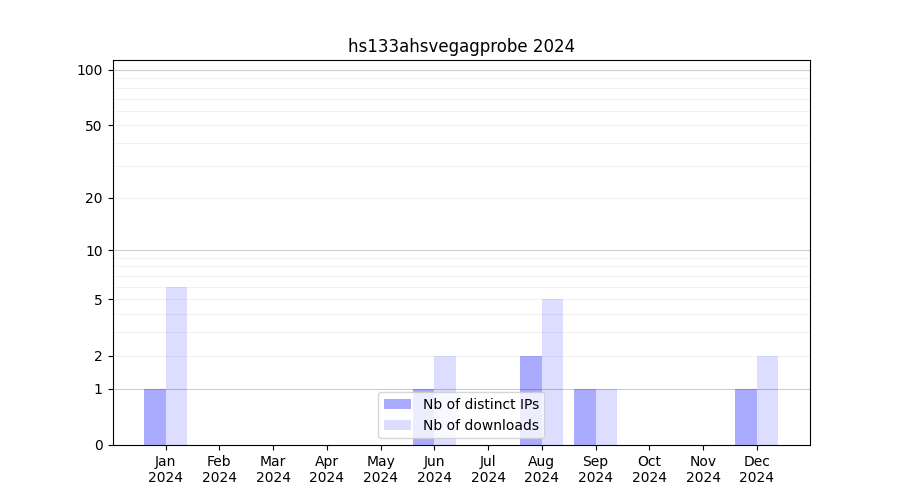The width and height of the screenshot is (900, 500).
Task: Select the 'Apr 2024' x-axis label
Action: point(327,469)
